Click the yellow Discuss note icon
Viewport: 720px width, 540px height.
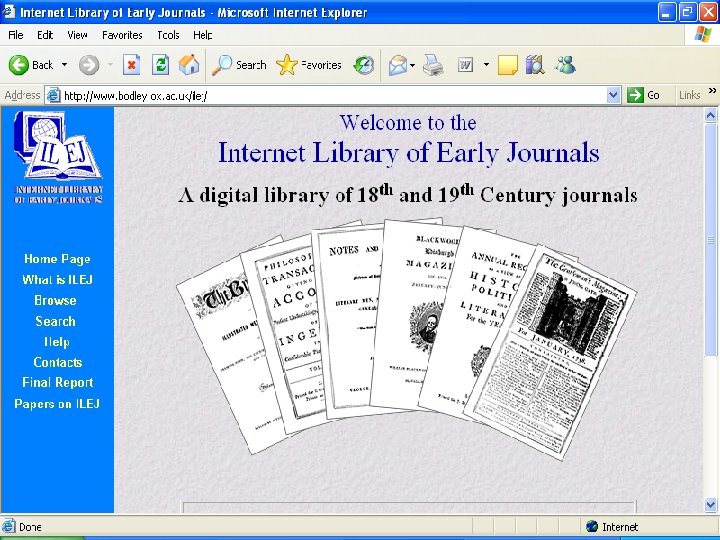tap(507, 65)
